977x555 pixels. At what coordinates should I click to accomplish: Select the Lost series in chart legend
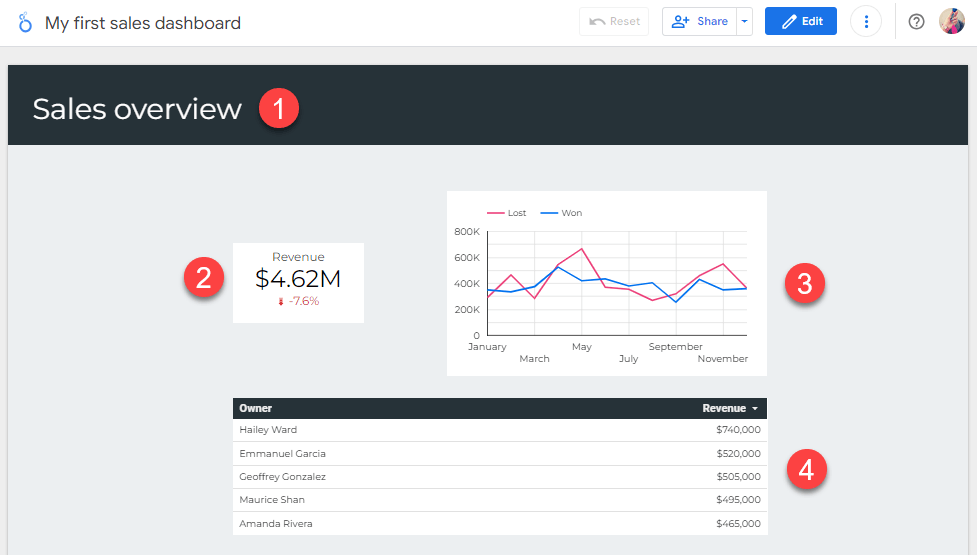[506, 213]
